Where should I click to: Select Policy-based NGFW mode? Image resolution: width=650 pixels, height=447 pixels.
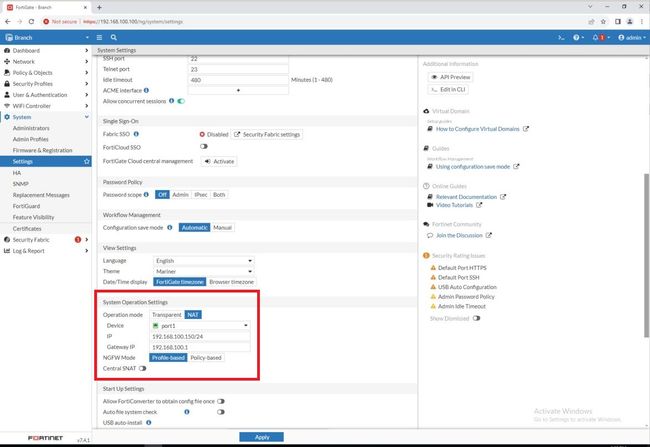pyautogui.click(x=206, y=357)
